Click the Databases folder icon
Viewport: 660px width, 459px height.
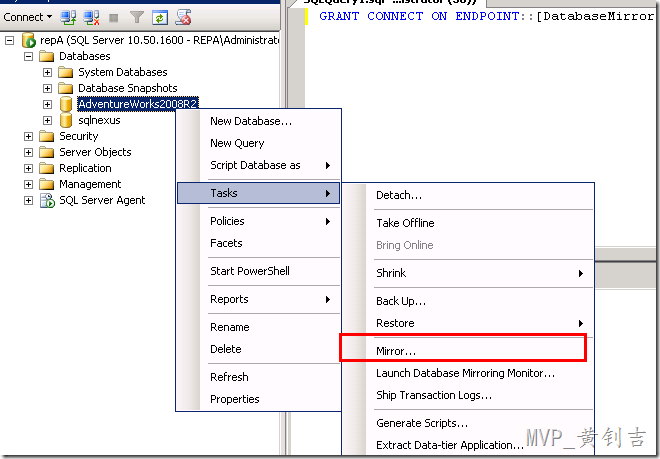pos(46,56)
